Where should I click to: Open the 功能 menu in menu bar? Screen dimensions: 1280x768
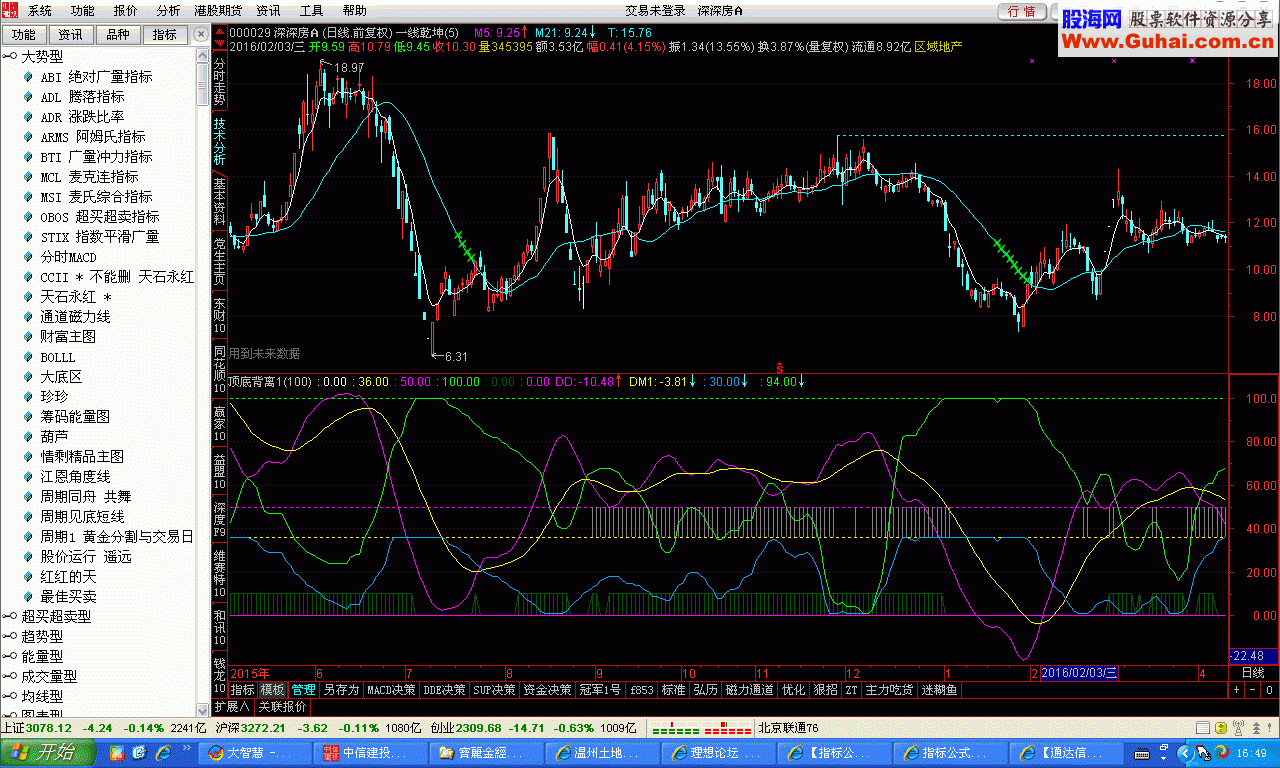(83, 11)
